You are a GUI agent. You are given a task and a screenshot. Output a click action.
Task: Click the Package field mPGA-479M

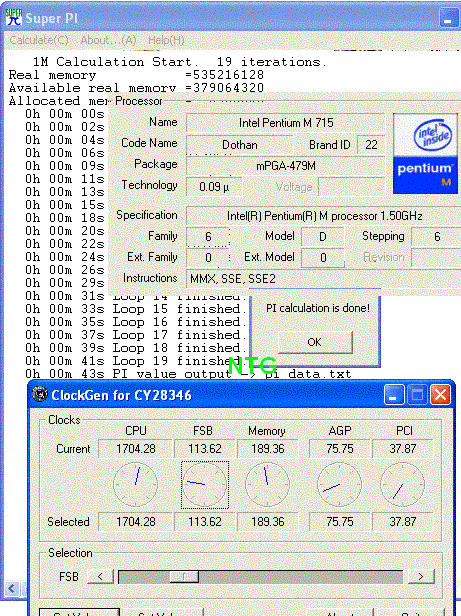tap(286, 166)
